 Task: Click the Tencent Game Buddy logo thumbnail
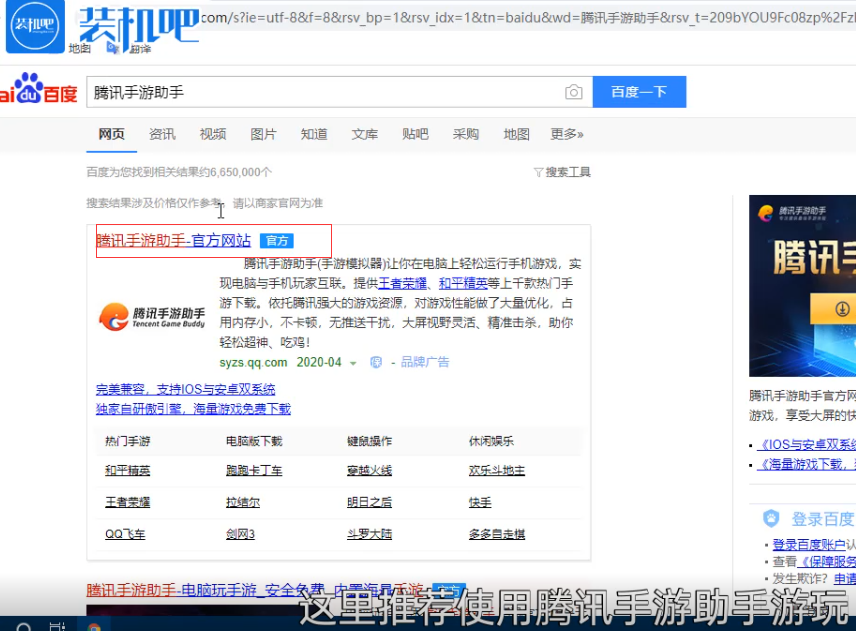point(152,317)
